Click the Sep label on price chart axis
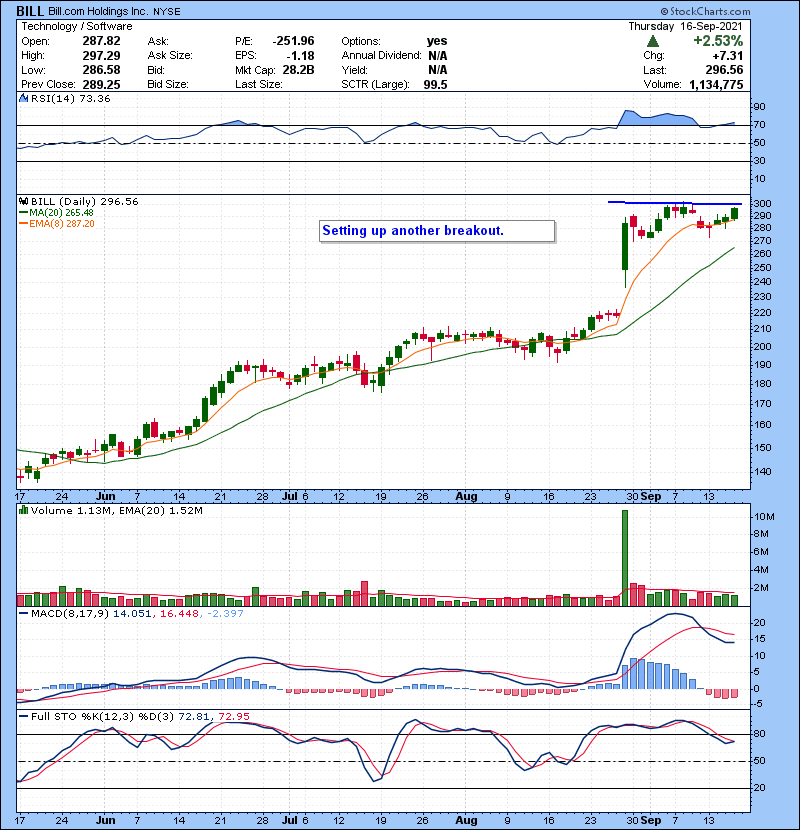The image size is (800, 830). [651, 497]
